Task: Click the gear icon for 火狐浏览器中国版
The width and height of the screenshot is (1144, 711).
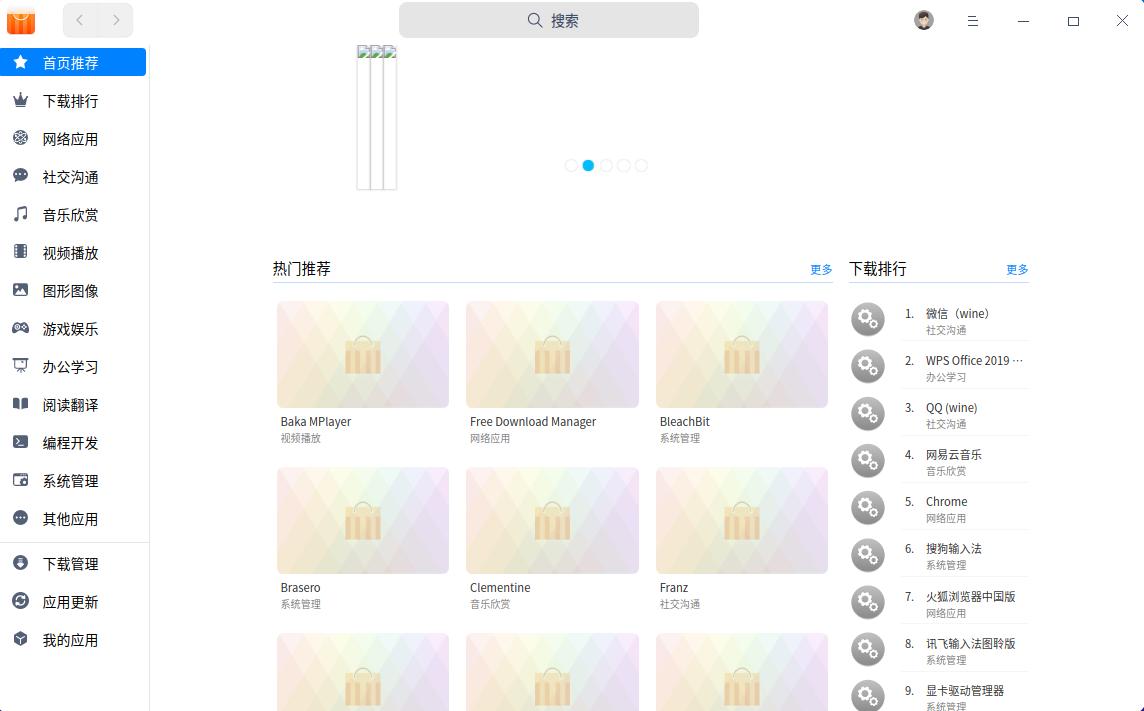Action: tap(867, 602)
